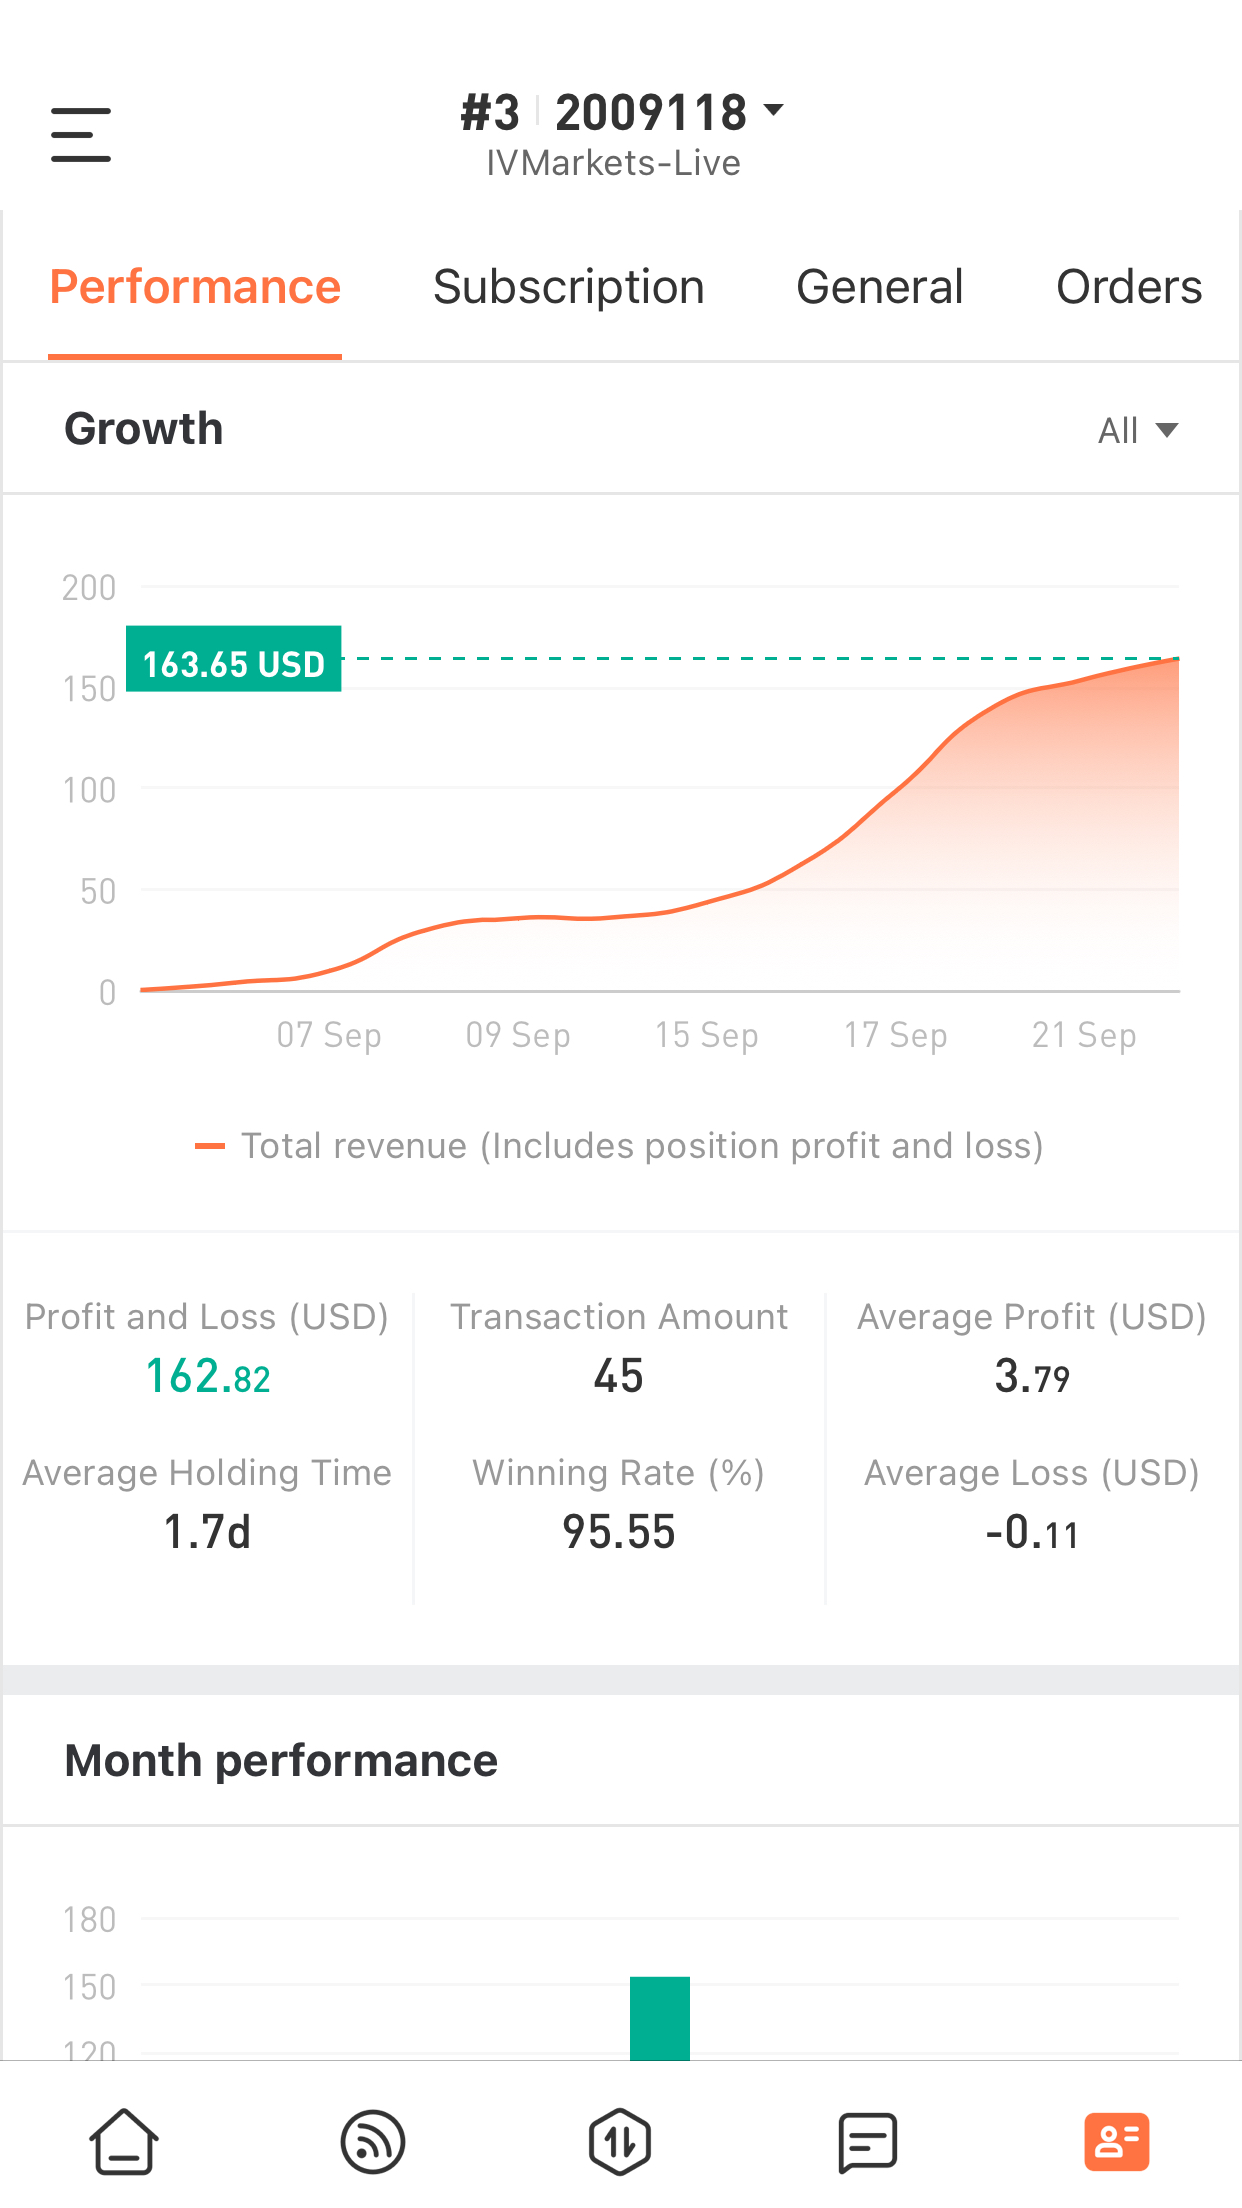Switch to the Orders tab
Screen dimensions: 1242x2208
point(1129,287)
